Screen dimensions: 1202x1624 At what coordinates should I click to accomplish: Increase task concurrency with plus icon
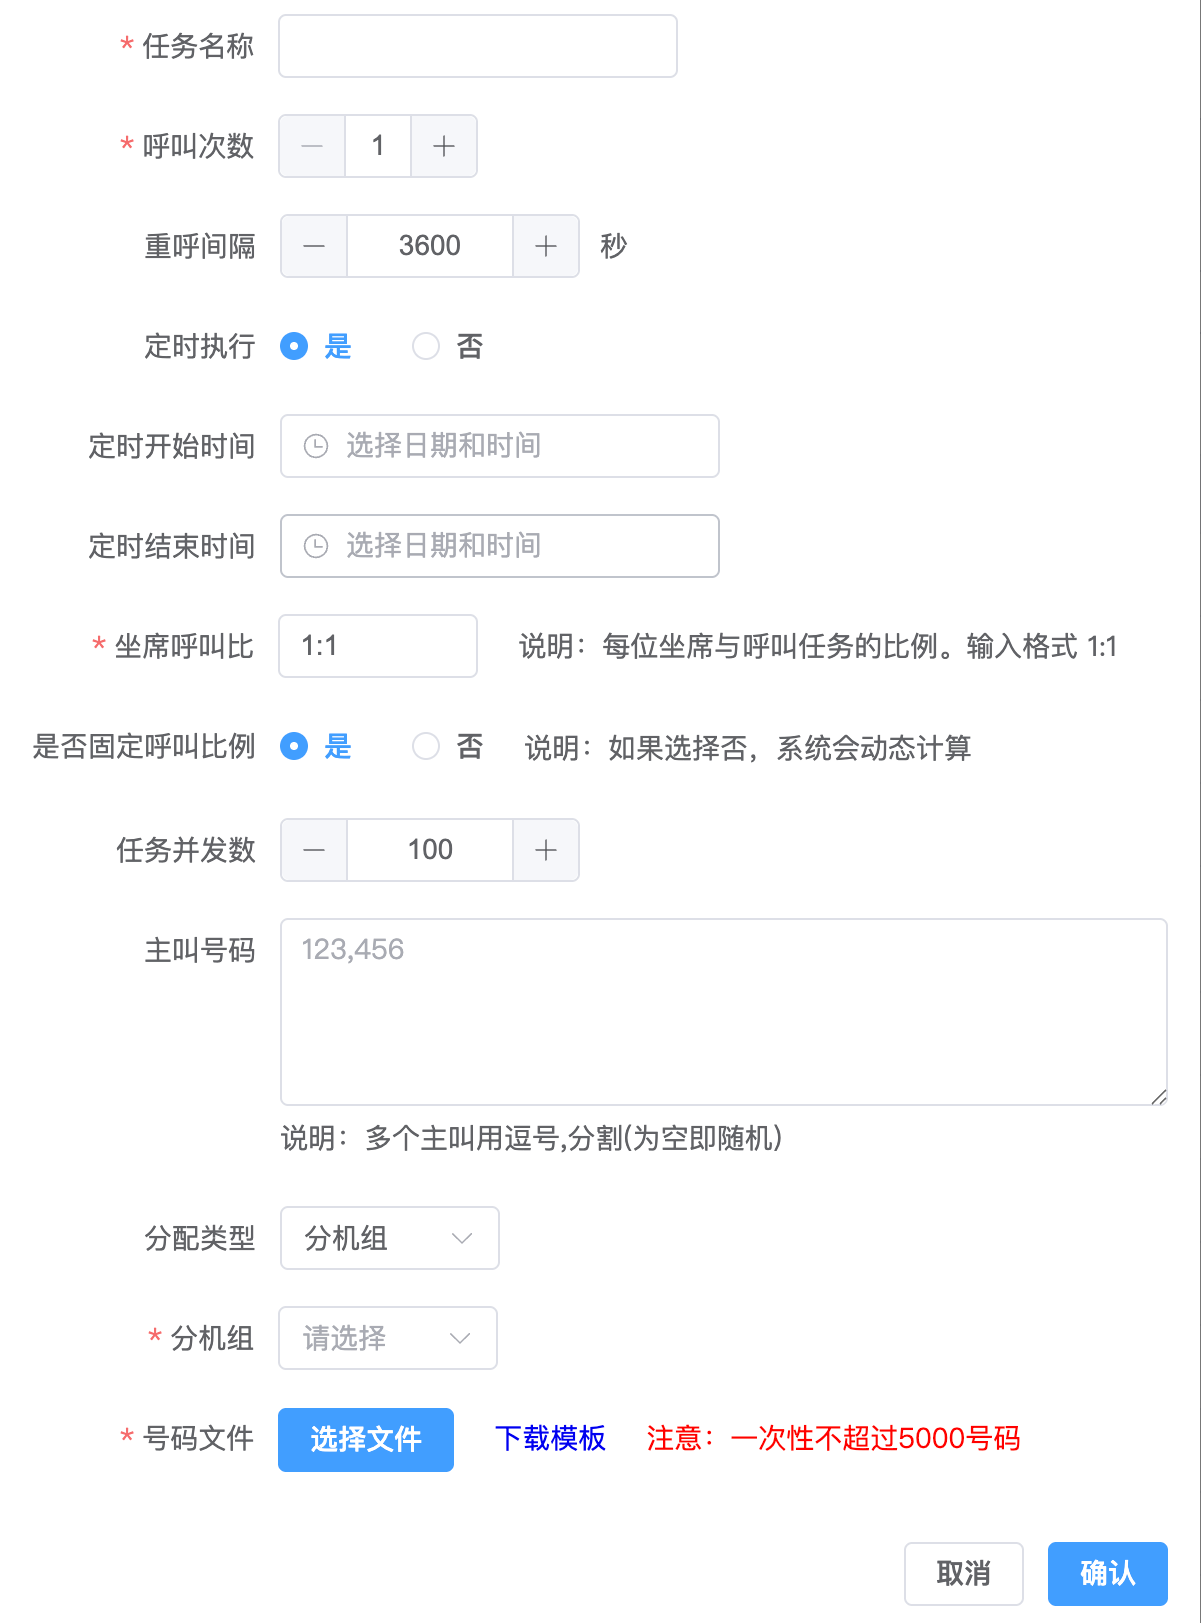[546, 850]
